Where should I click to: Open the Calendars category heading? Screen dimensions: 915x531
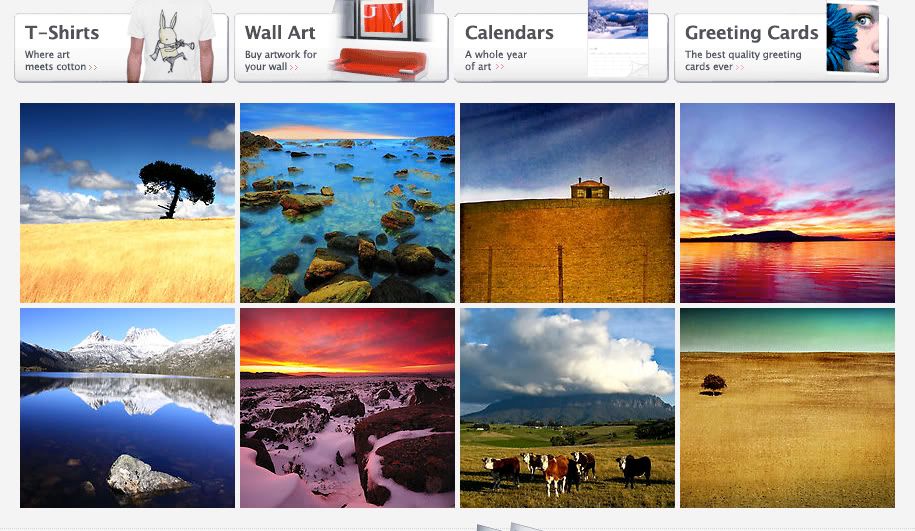(x=509, y=33)
